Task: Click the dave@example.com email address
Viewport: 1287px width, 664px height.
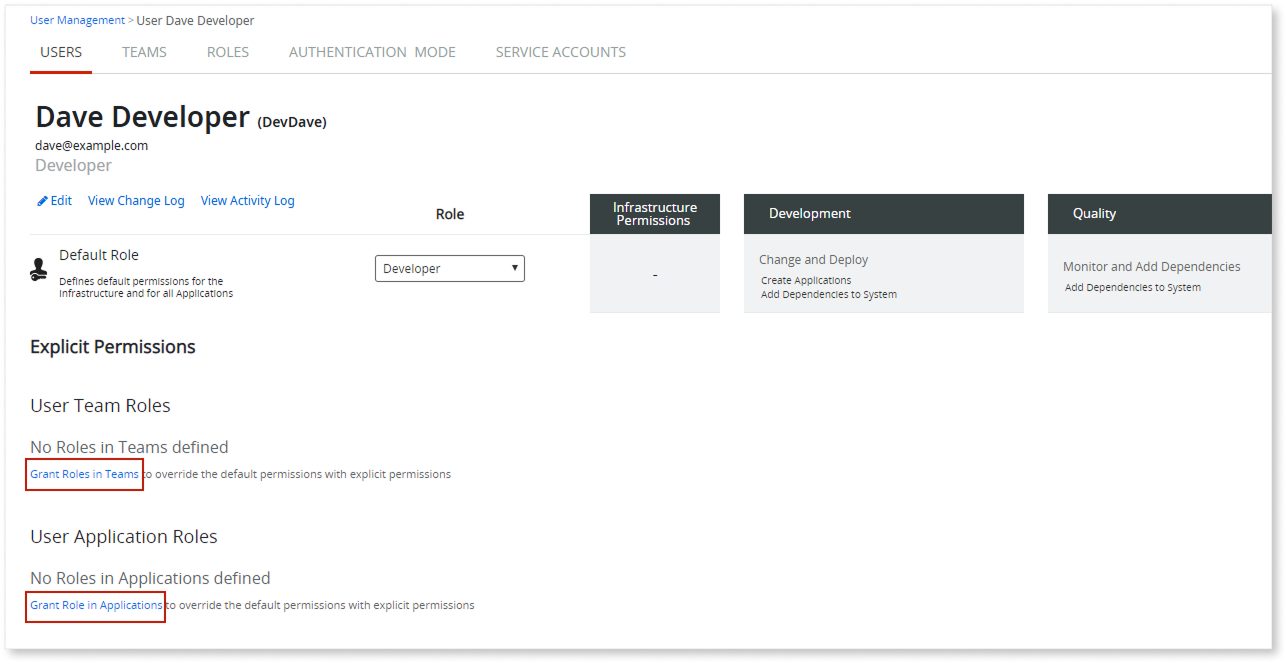Action: pyautogui.click(x=91, y=144)
